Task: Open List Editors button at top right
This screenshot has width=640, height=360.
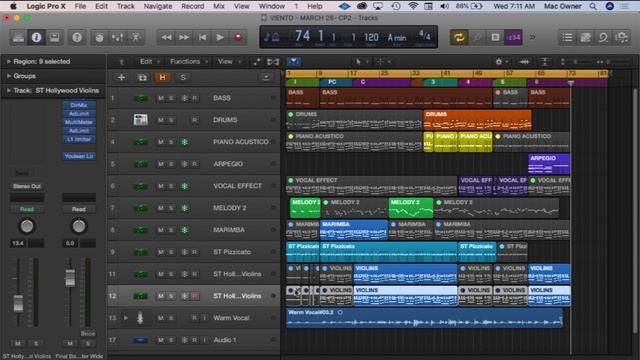Action: [567, 38]
